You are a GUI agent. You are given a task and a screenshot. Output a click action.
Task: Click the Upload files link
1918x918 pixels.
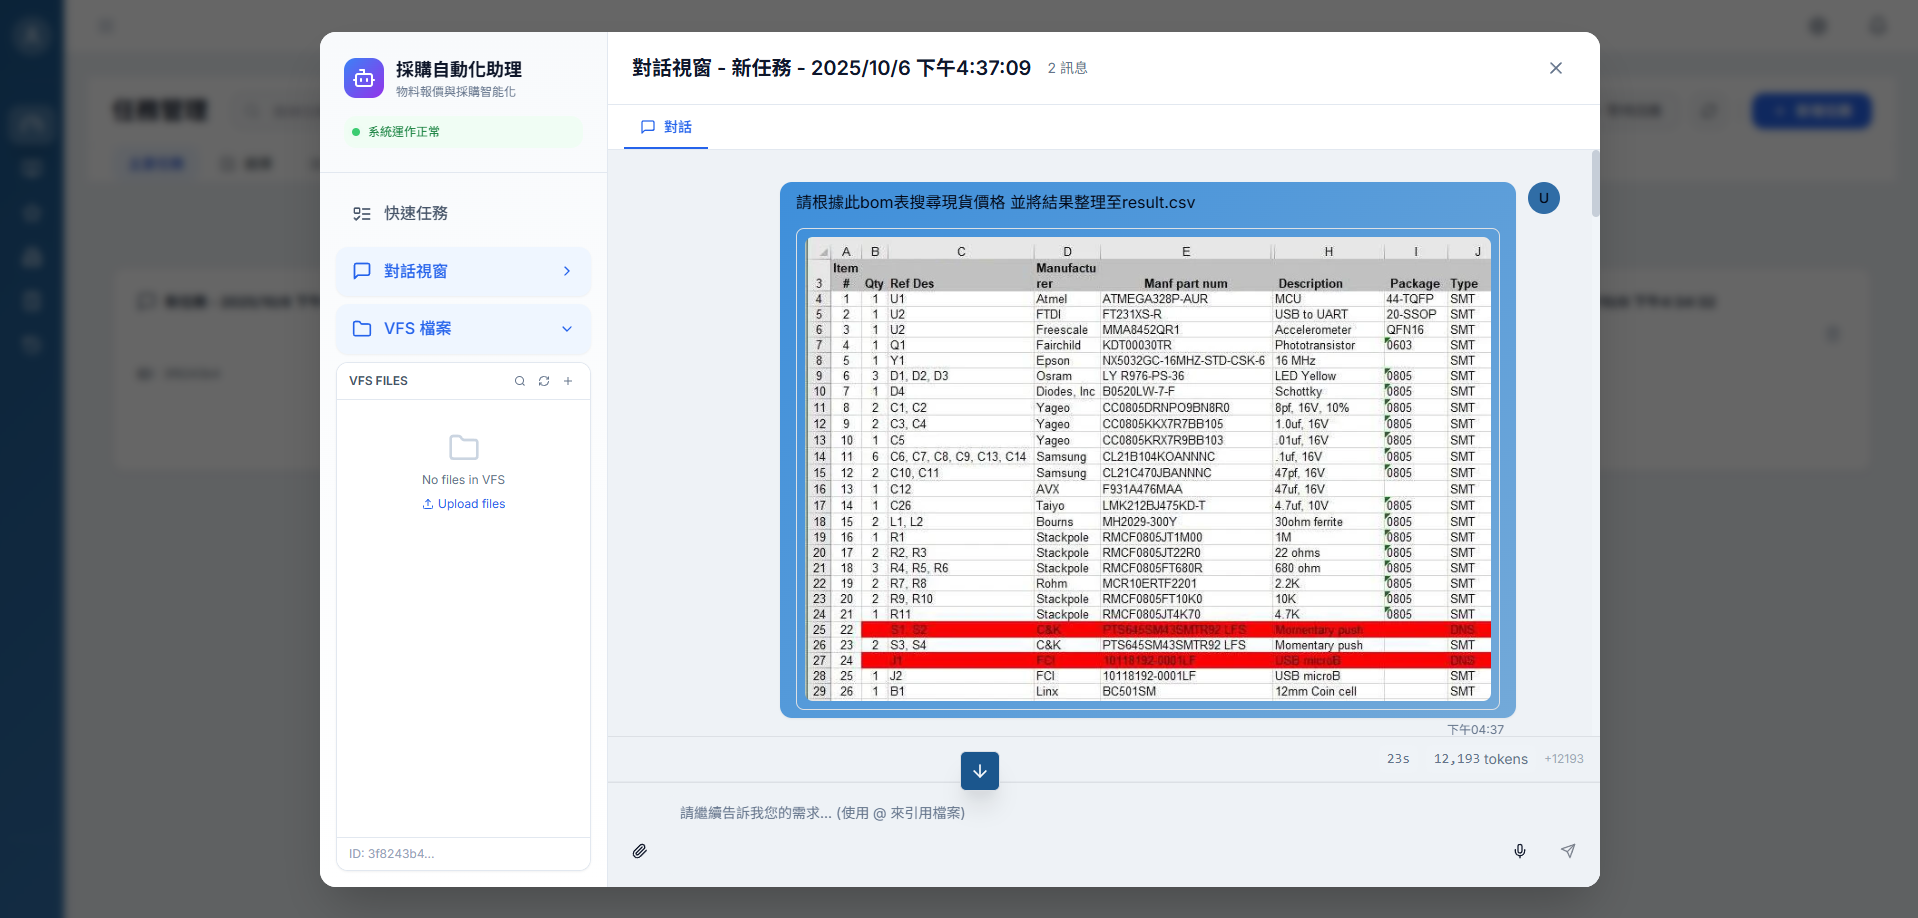[x=463, y=503]
